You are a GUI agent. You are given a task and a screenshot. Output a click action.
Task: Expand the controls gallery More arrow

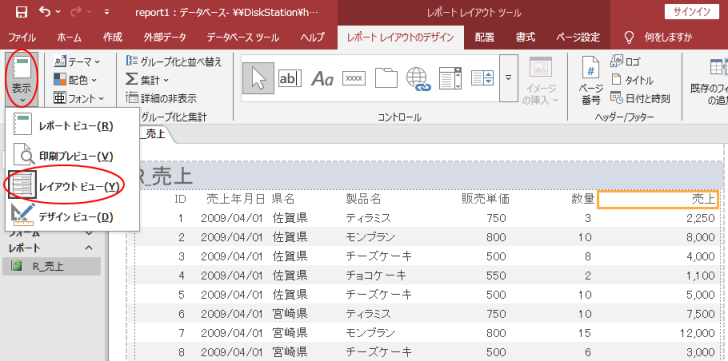tap(508, 78)
